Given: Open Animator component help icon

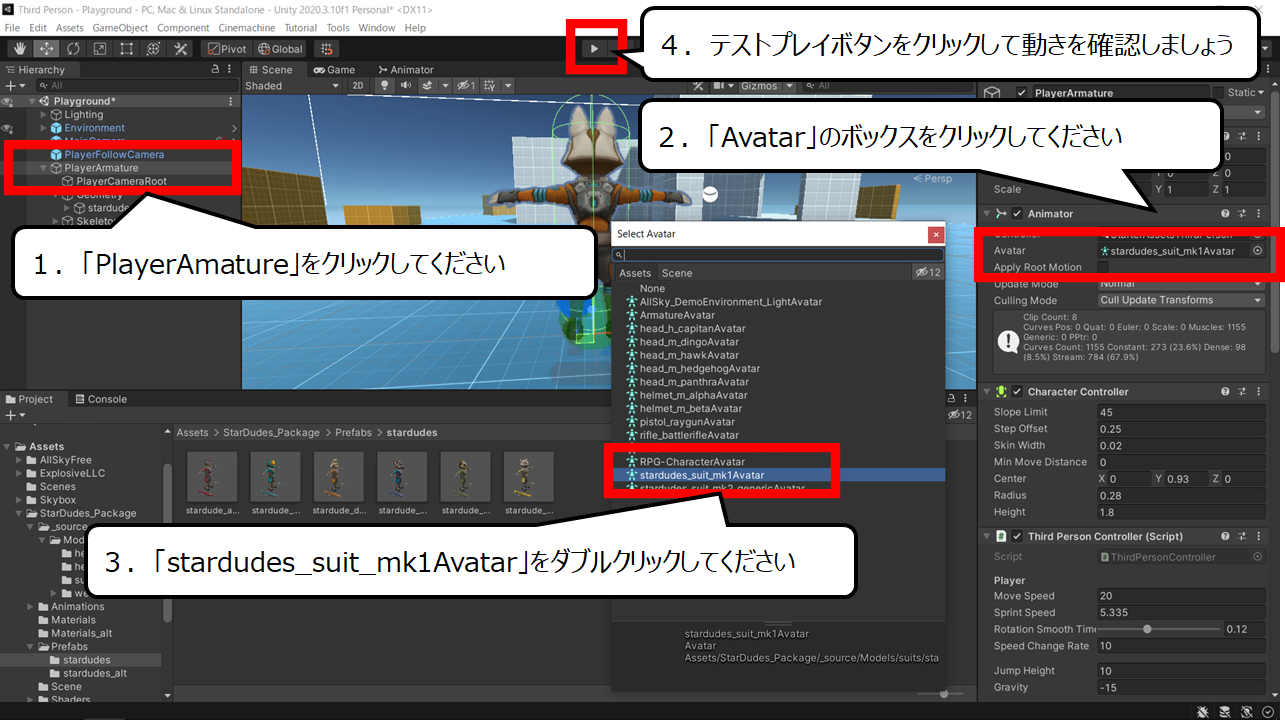Looking at the screenshot, I should [1225, 214].
